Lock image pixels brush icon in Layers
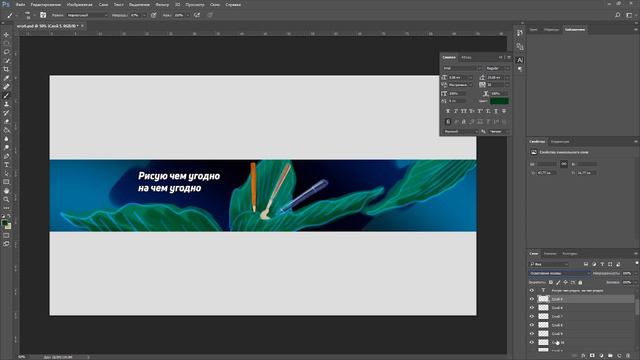The image size is (640, 360). click(558, 282)
